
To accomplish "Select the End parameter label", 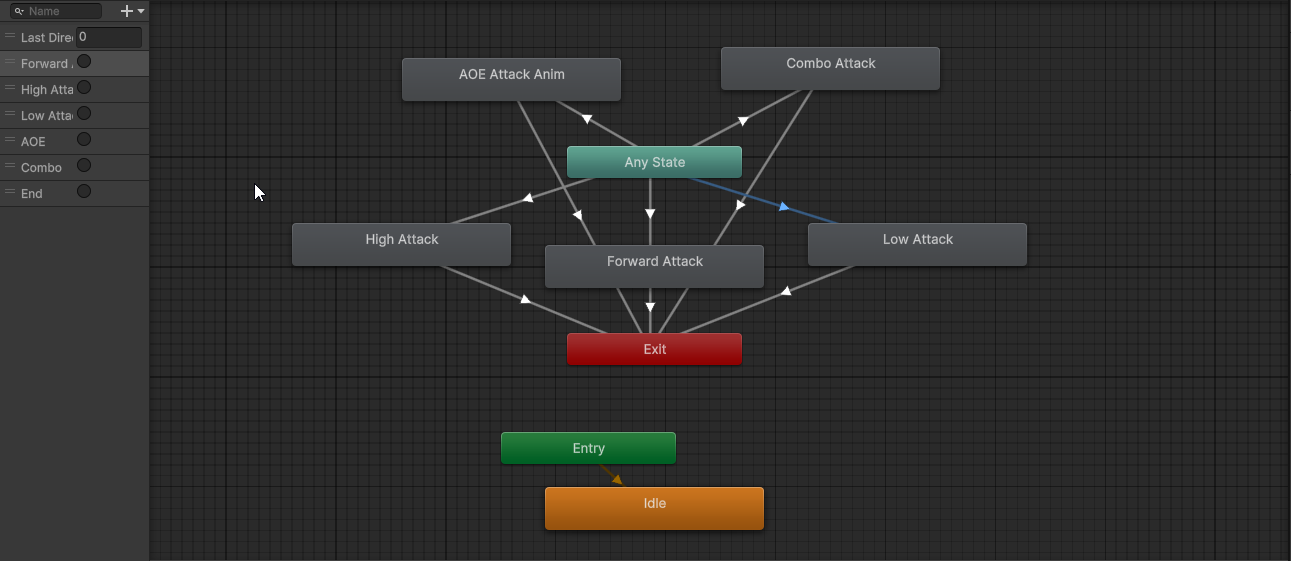I will coord(32,194).
